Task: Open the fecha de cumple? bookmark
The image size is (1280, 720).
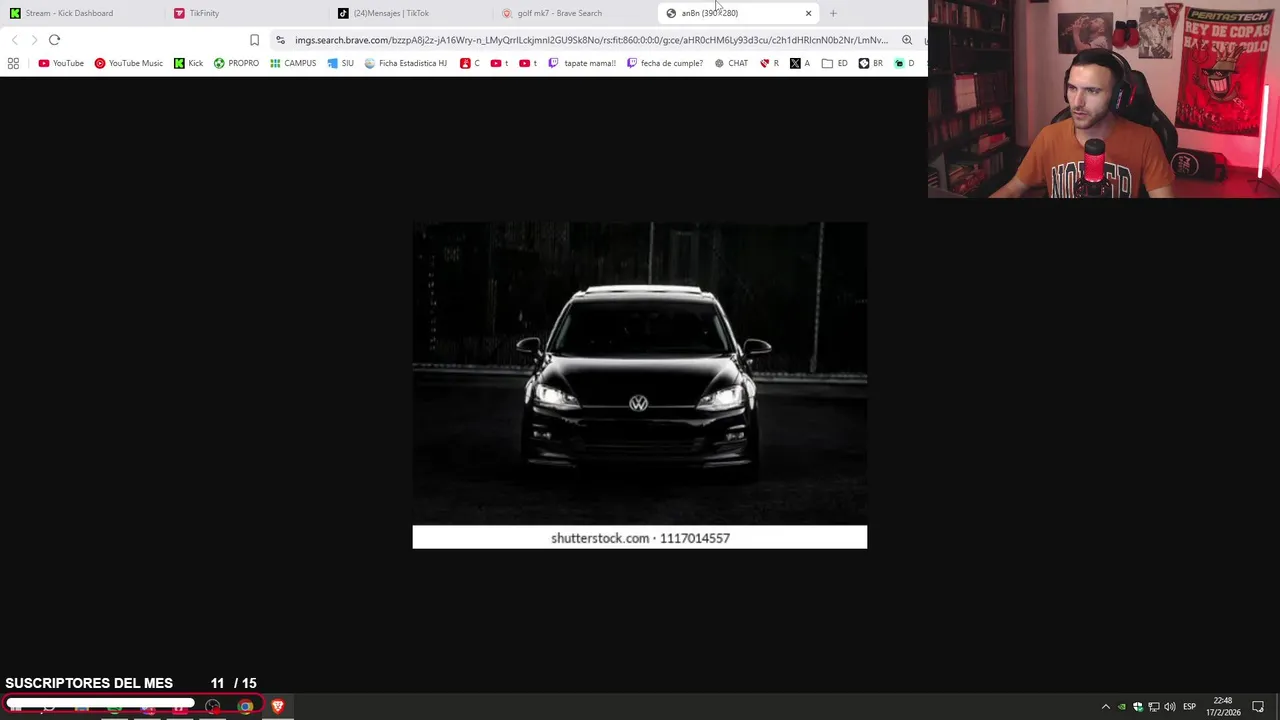Action: click(x=665, y=63)
